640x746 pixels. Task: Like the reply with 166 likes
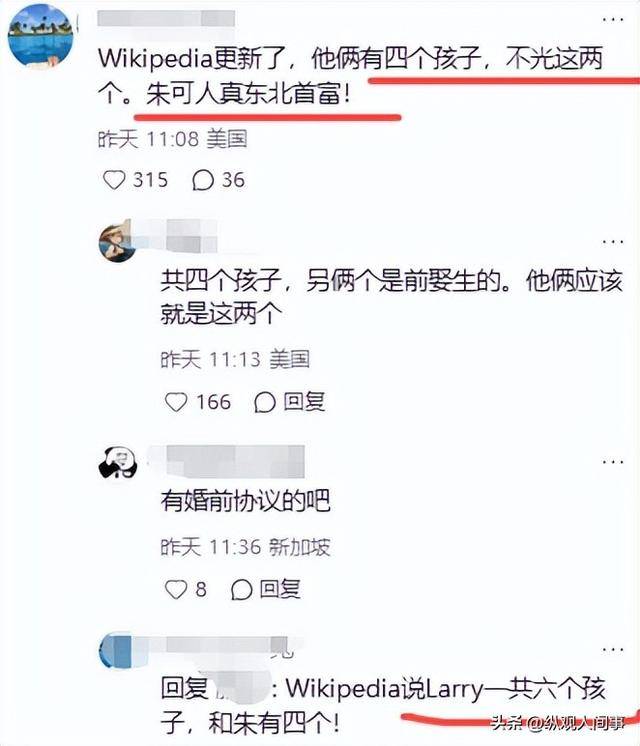click(x=176, y=402)
